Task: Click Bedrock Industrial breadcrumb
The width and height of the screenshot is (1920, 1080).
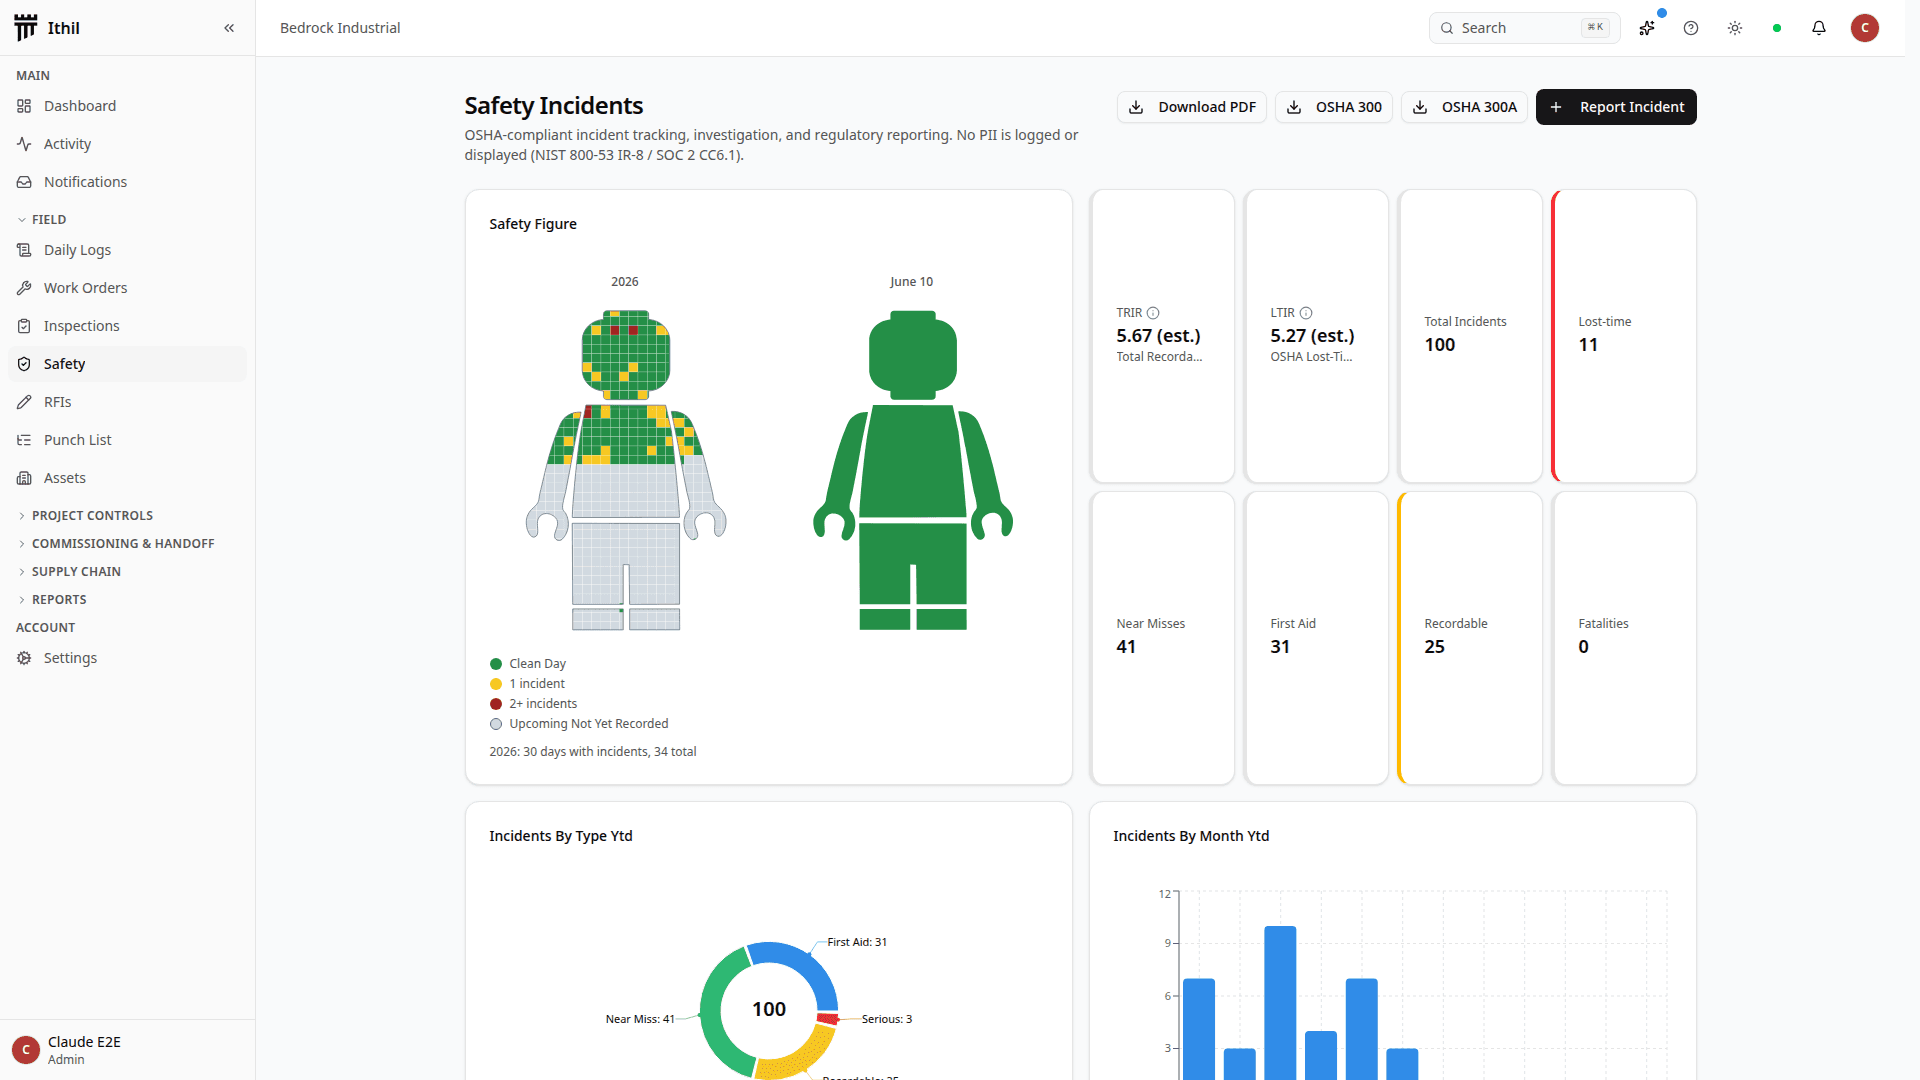Action: [x=340, y=28]
